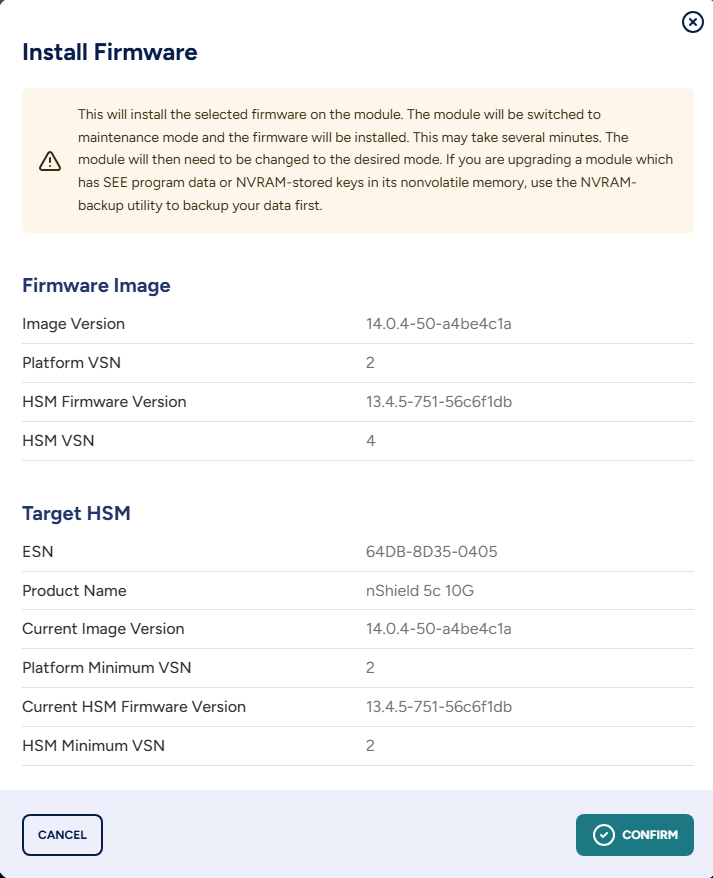This screenshot has width=713, height=878.
Task: Click the Platform VSN label
Action: (x=71, y=362)
